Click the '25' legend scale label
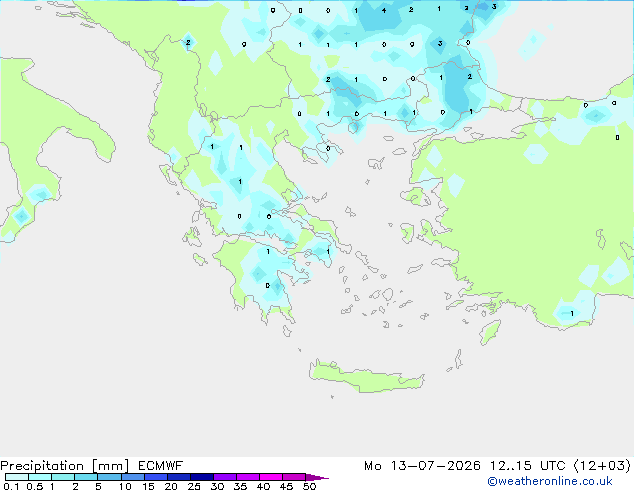The image size is (634, 490). click(x=194, y=486)
